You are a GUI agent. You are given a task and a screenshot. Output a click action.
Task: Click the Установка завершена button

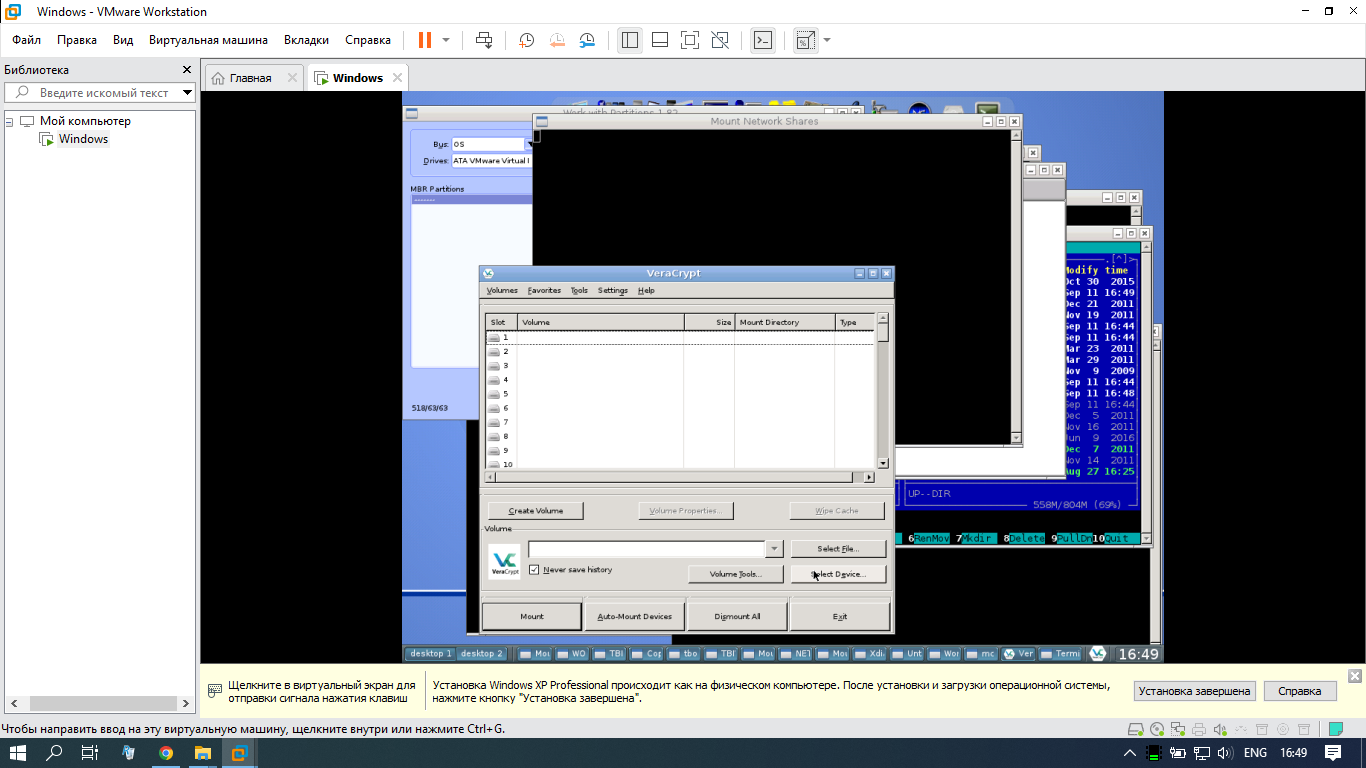tap(1194, 691)
